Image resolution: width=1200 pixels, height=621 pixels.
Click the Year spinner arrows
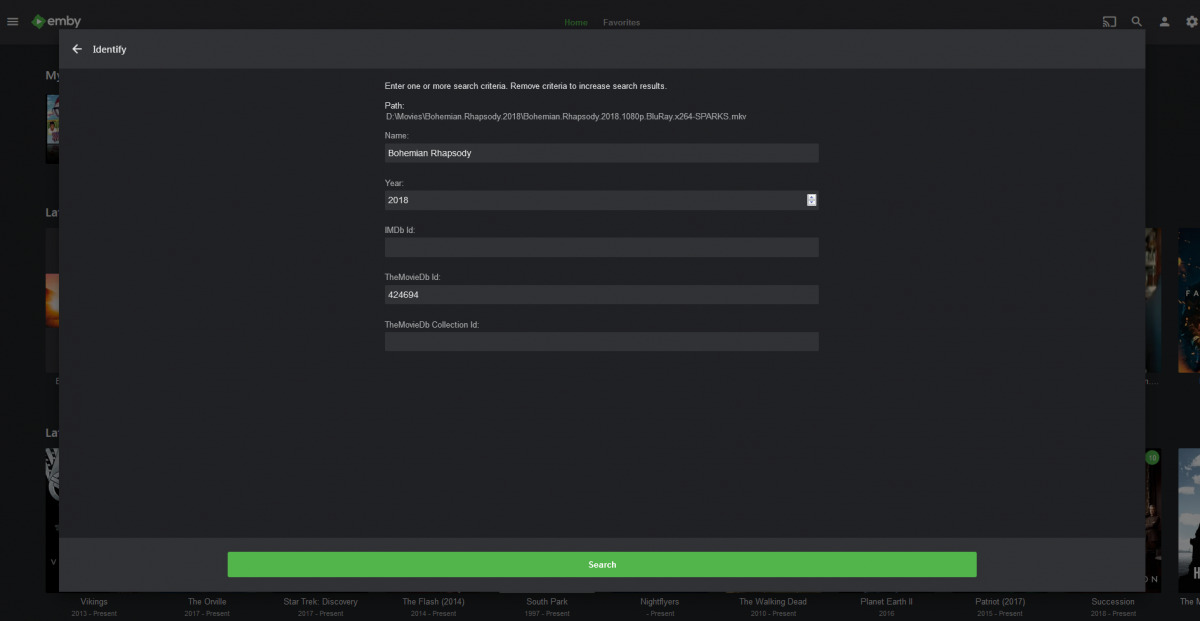pyautogui.click(x=812, y=200)
